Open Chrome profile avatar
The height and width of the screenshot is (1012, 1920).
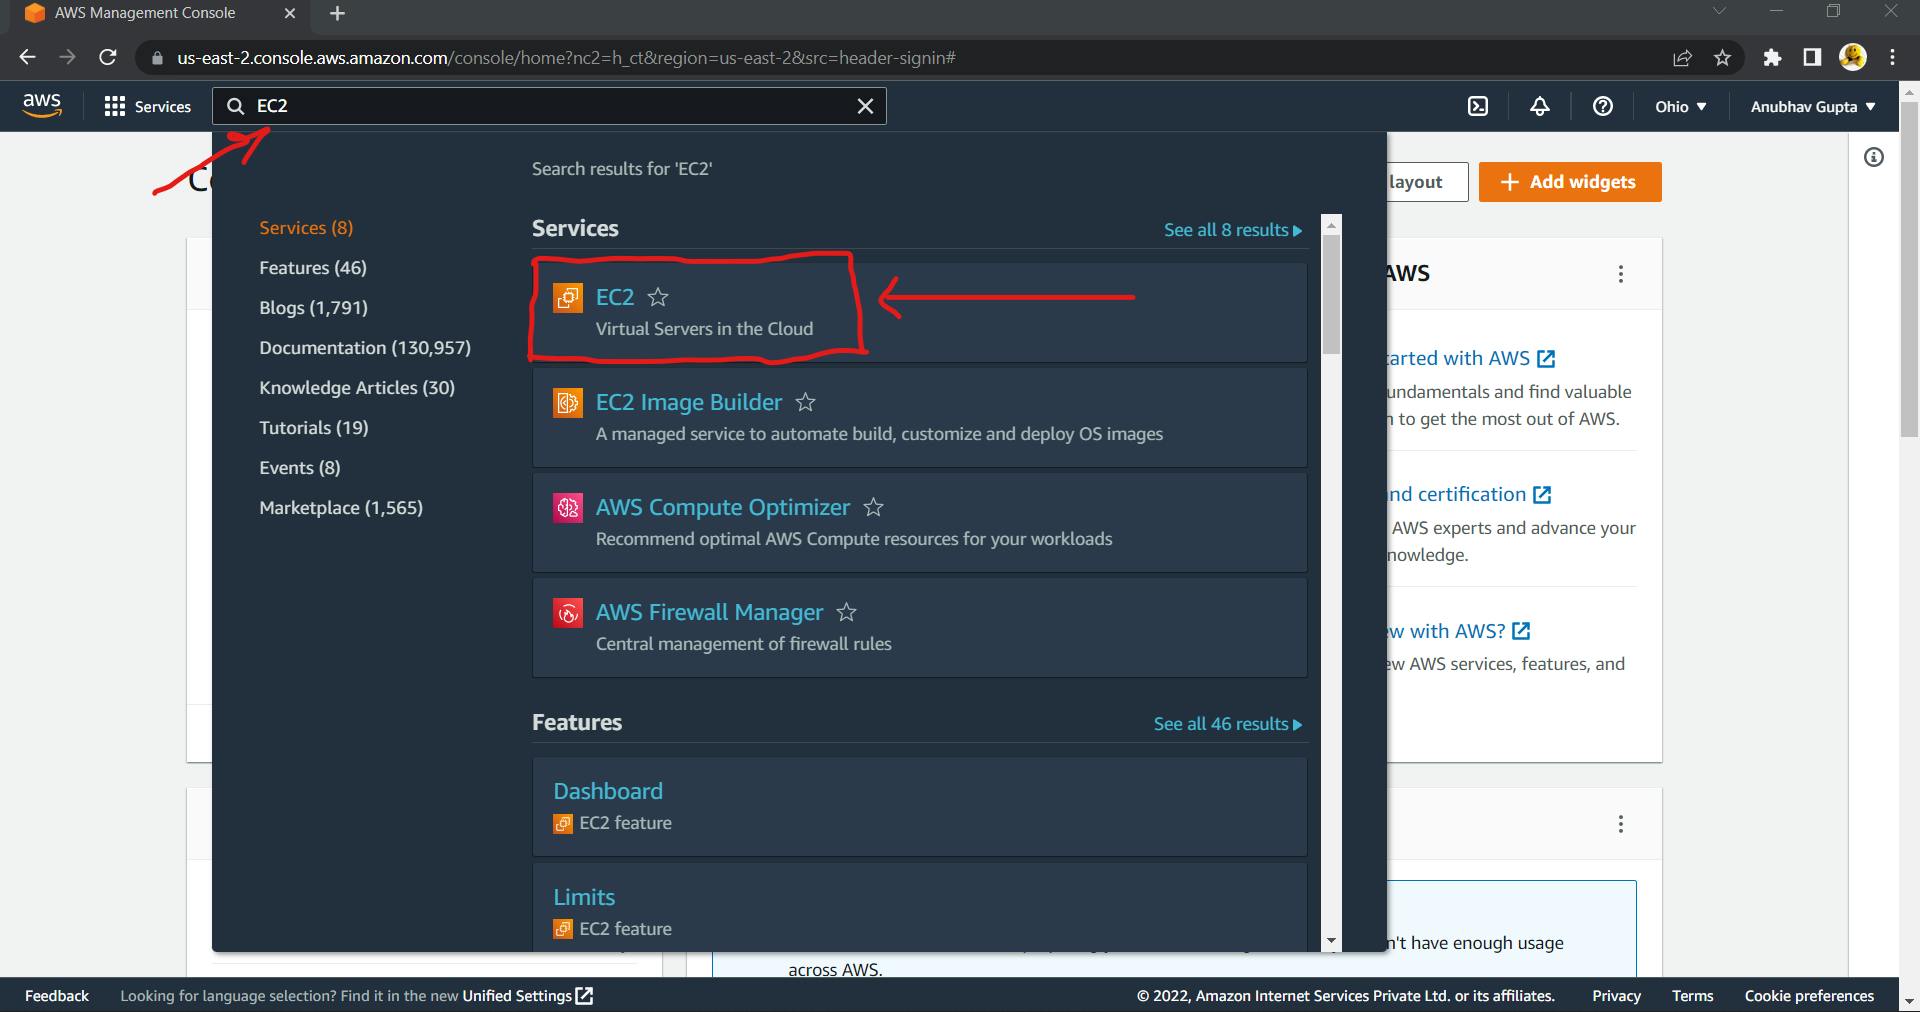pyautogui.click(x=1853, y=58)
